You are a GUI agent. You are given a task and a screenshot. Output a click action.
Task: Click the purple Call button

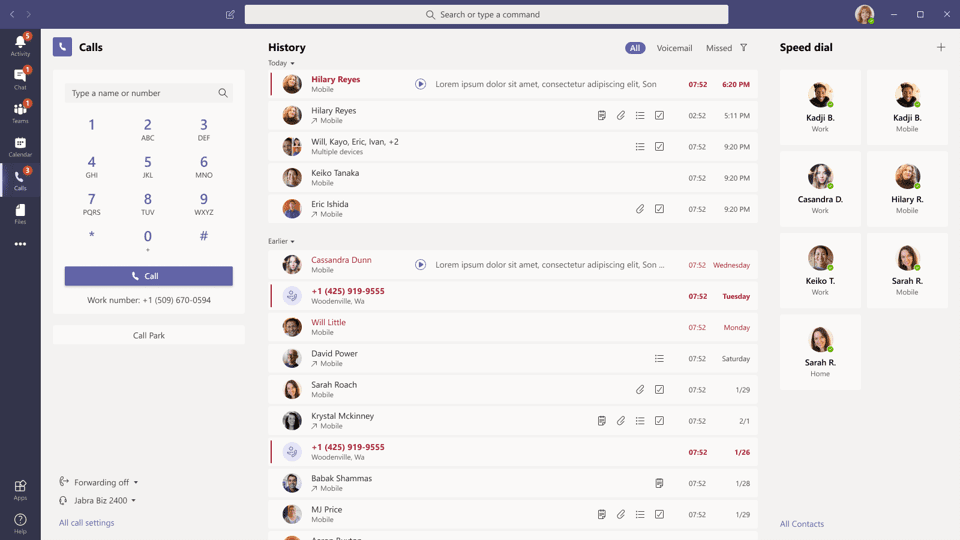[149, 276]
